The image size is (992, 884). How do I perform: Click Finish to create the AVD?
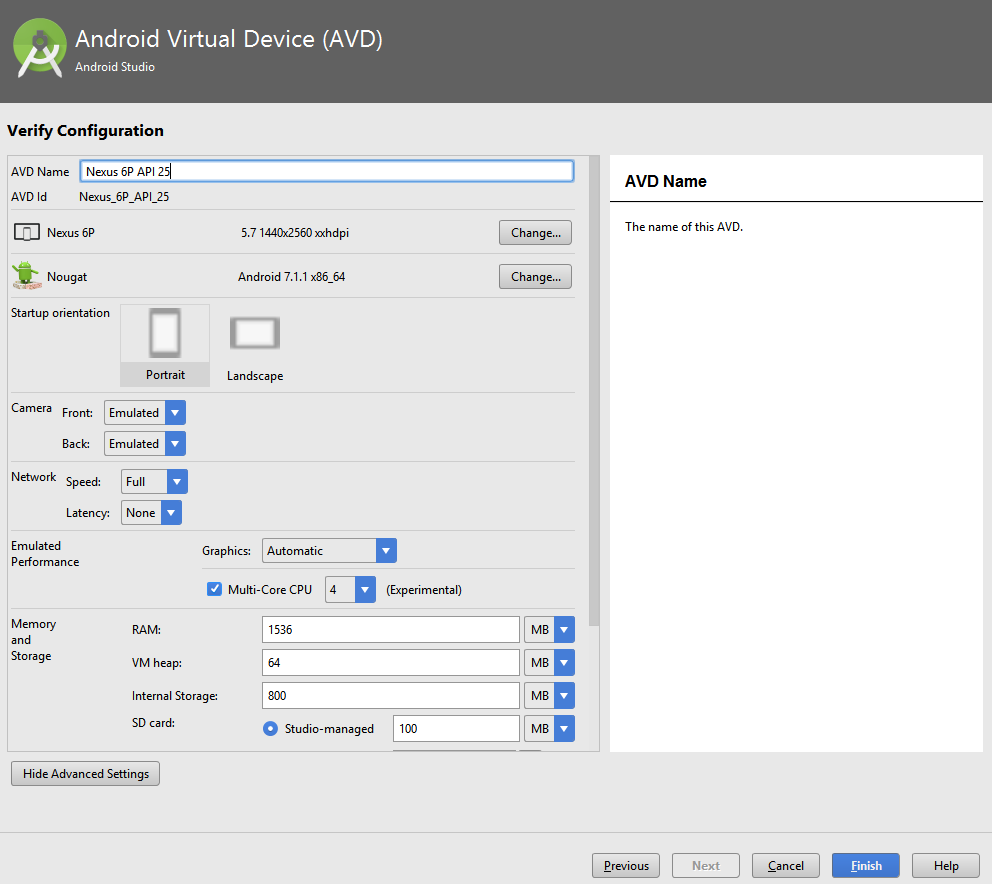pos(865,866)
